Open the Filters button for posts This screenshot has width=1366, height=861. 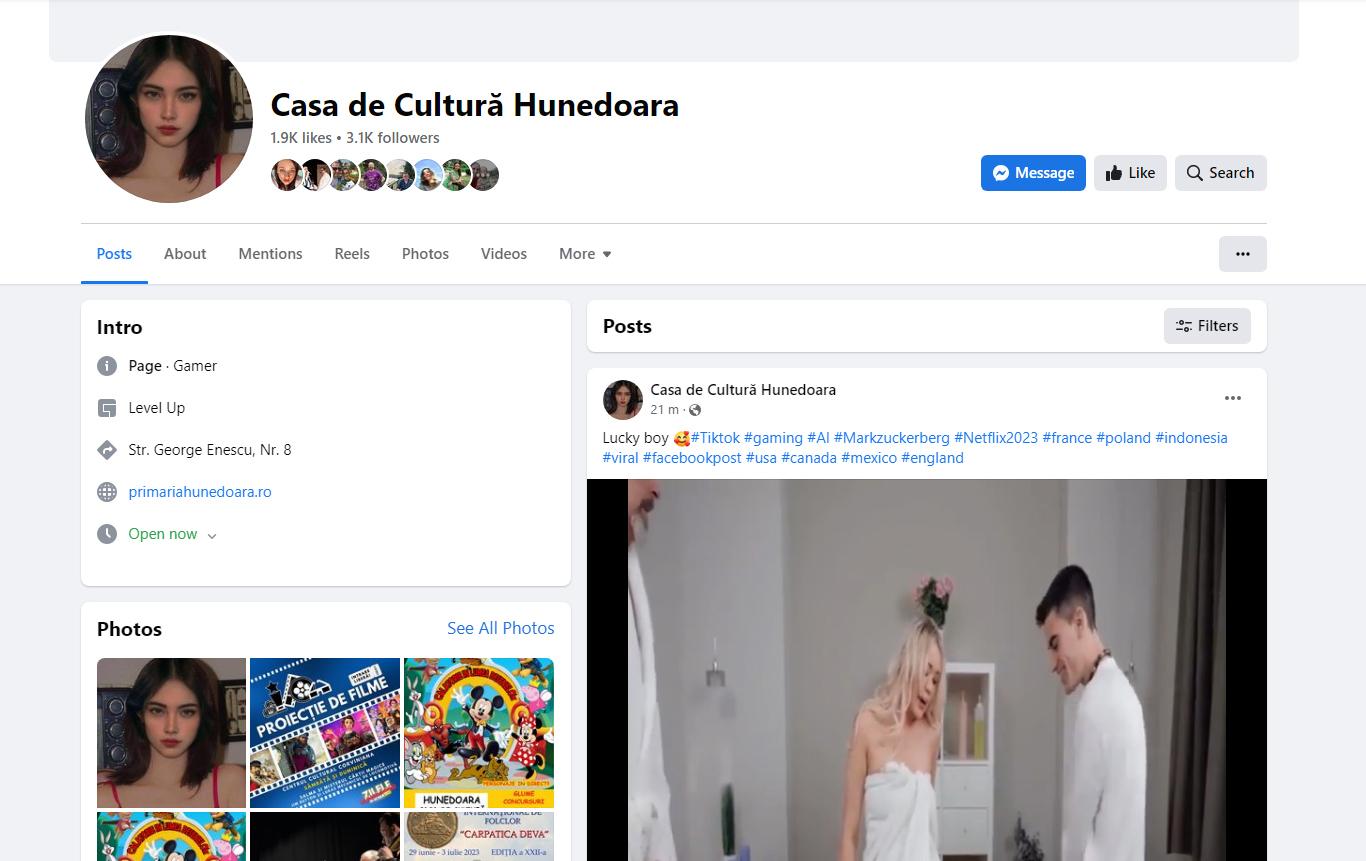[1207, 326]
